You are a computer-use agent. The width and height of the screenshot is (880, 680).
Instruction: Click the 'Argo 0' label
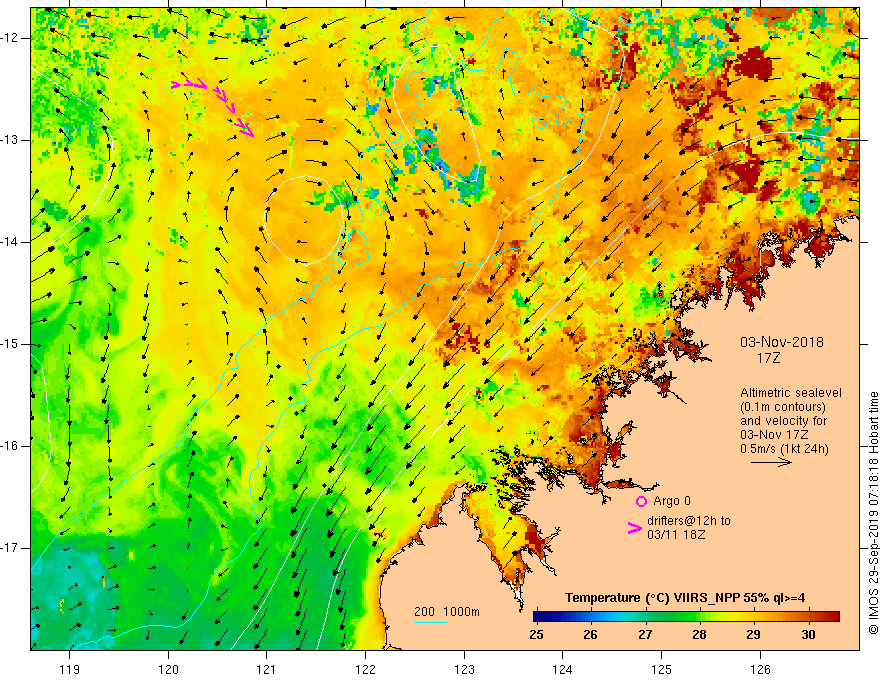(672, 501)
